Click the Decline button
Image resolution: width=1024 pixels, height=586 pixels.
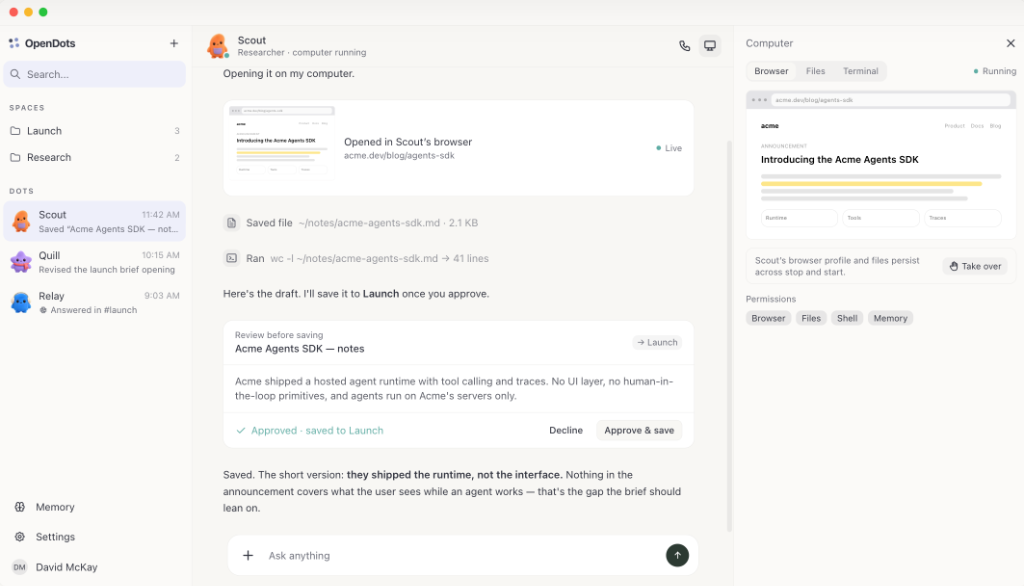click(x=566, y=431)
